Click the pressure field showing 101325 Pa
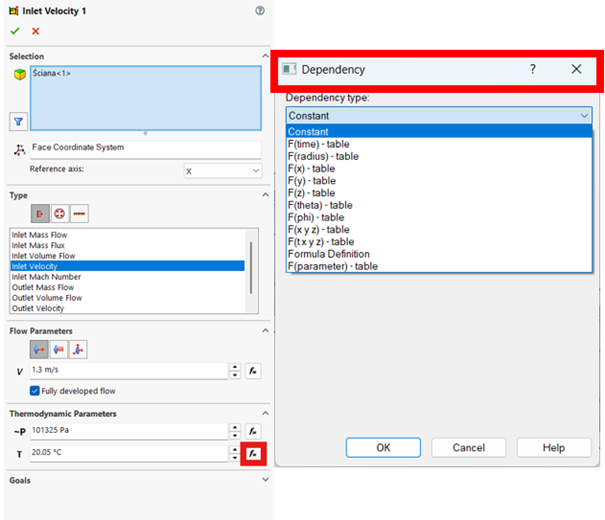 128,431
